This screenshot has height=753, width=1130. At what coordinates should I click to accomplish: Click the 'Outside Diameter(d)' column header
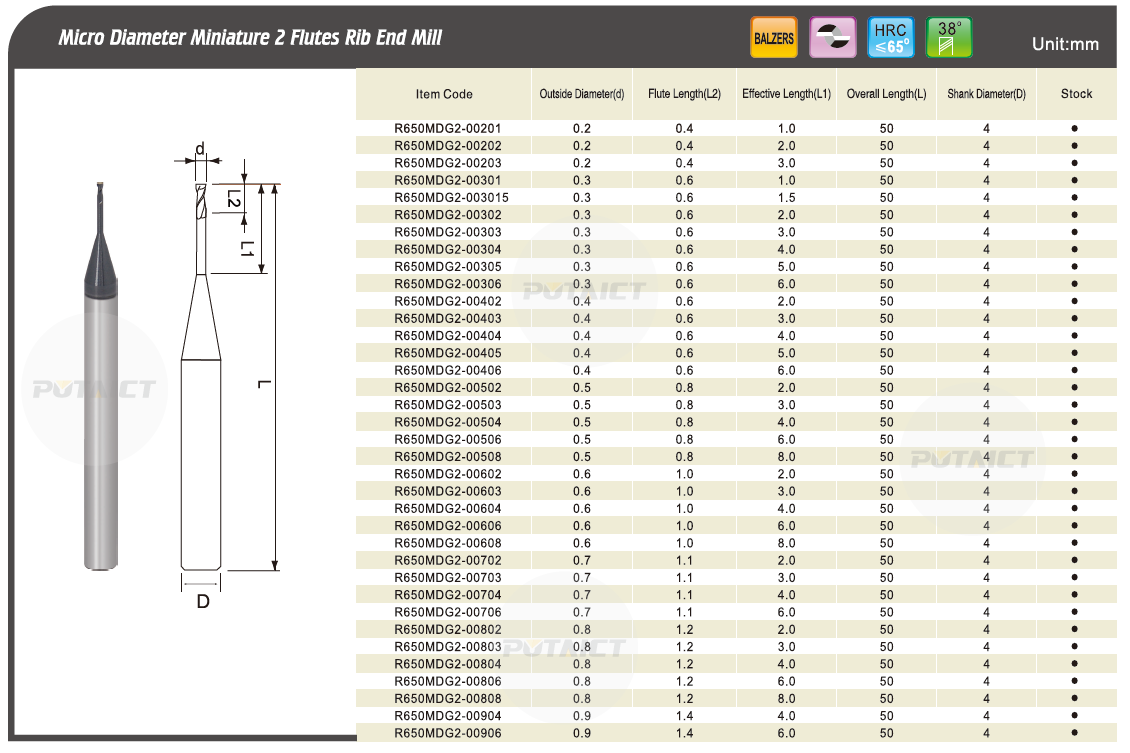(x=582, y=94)
